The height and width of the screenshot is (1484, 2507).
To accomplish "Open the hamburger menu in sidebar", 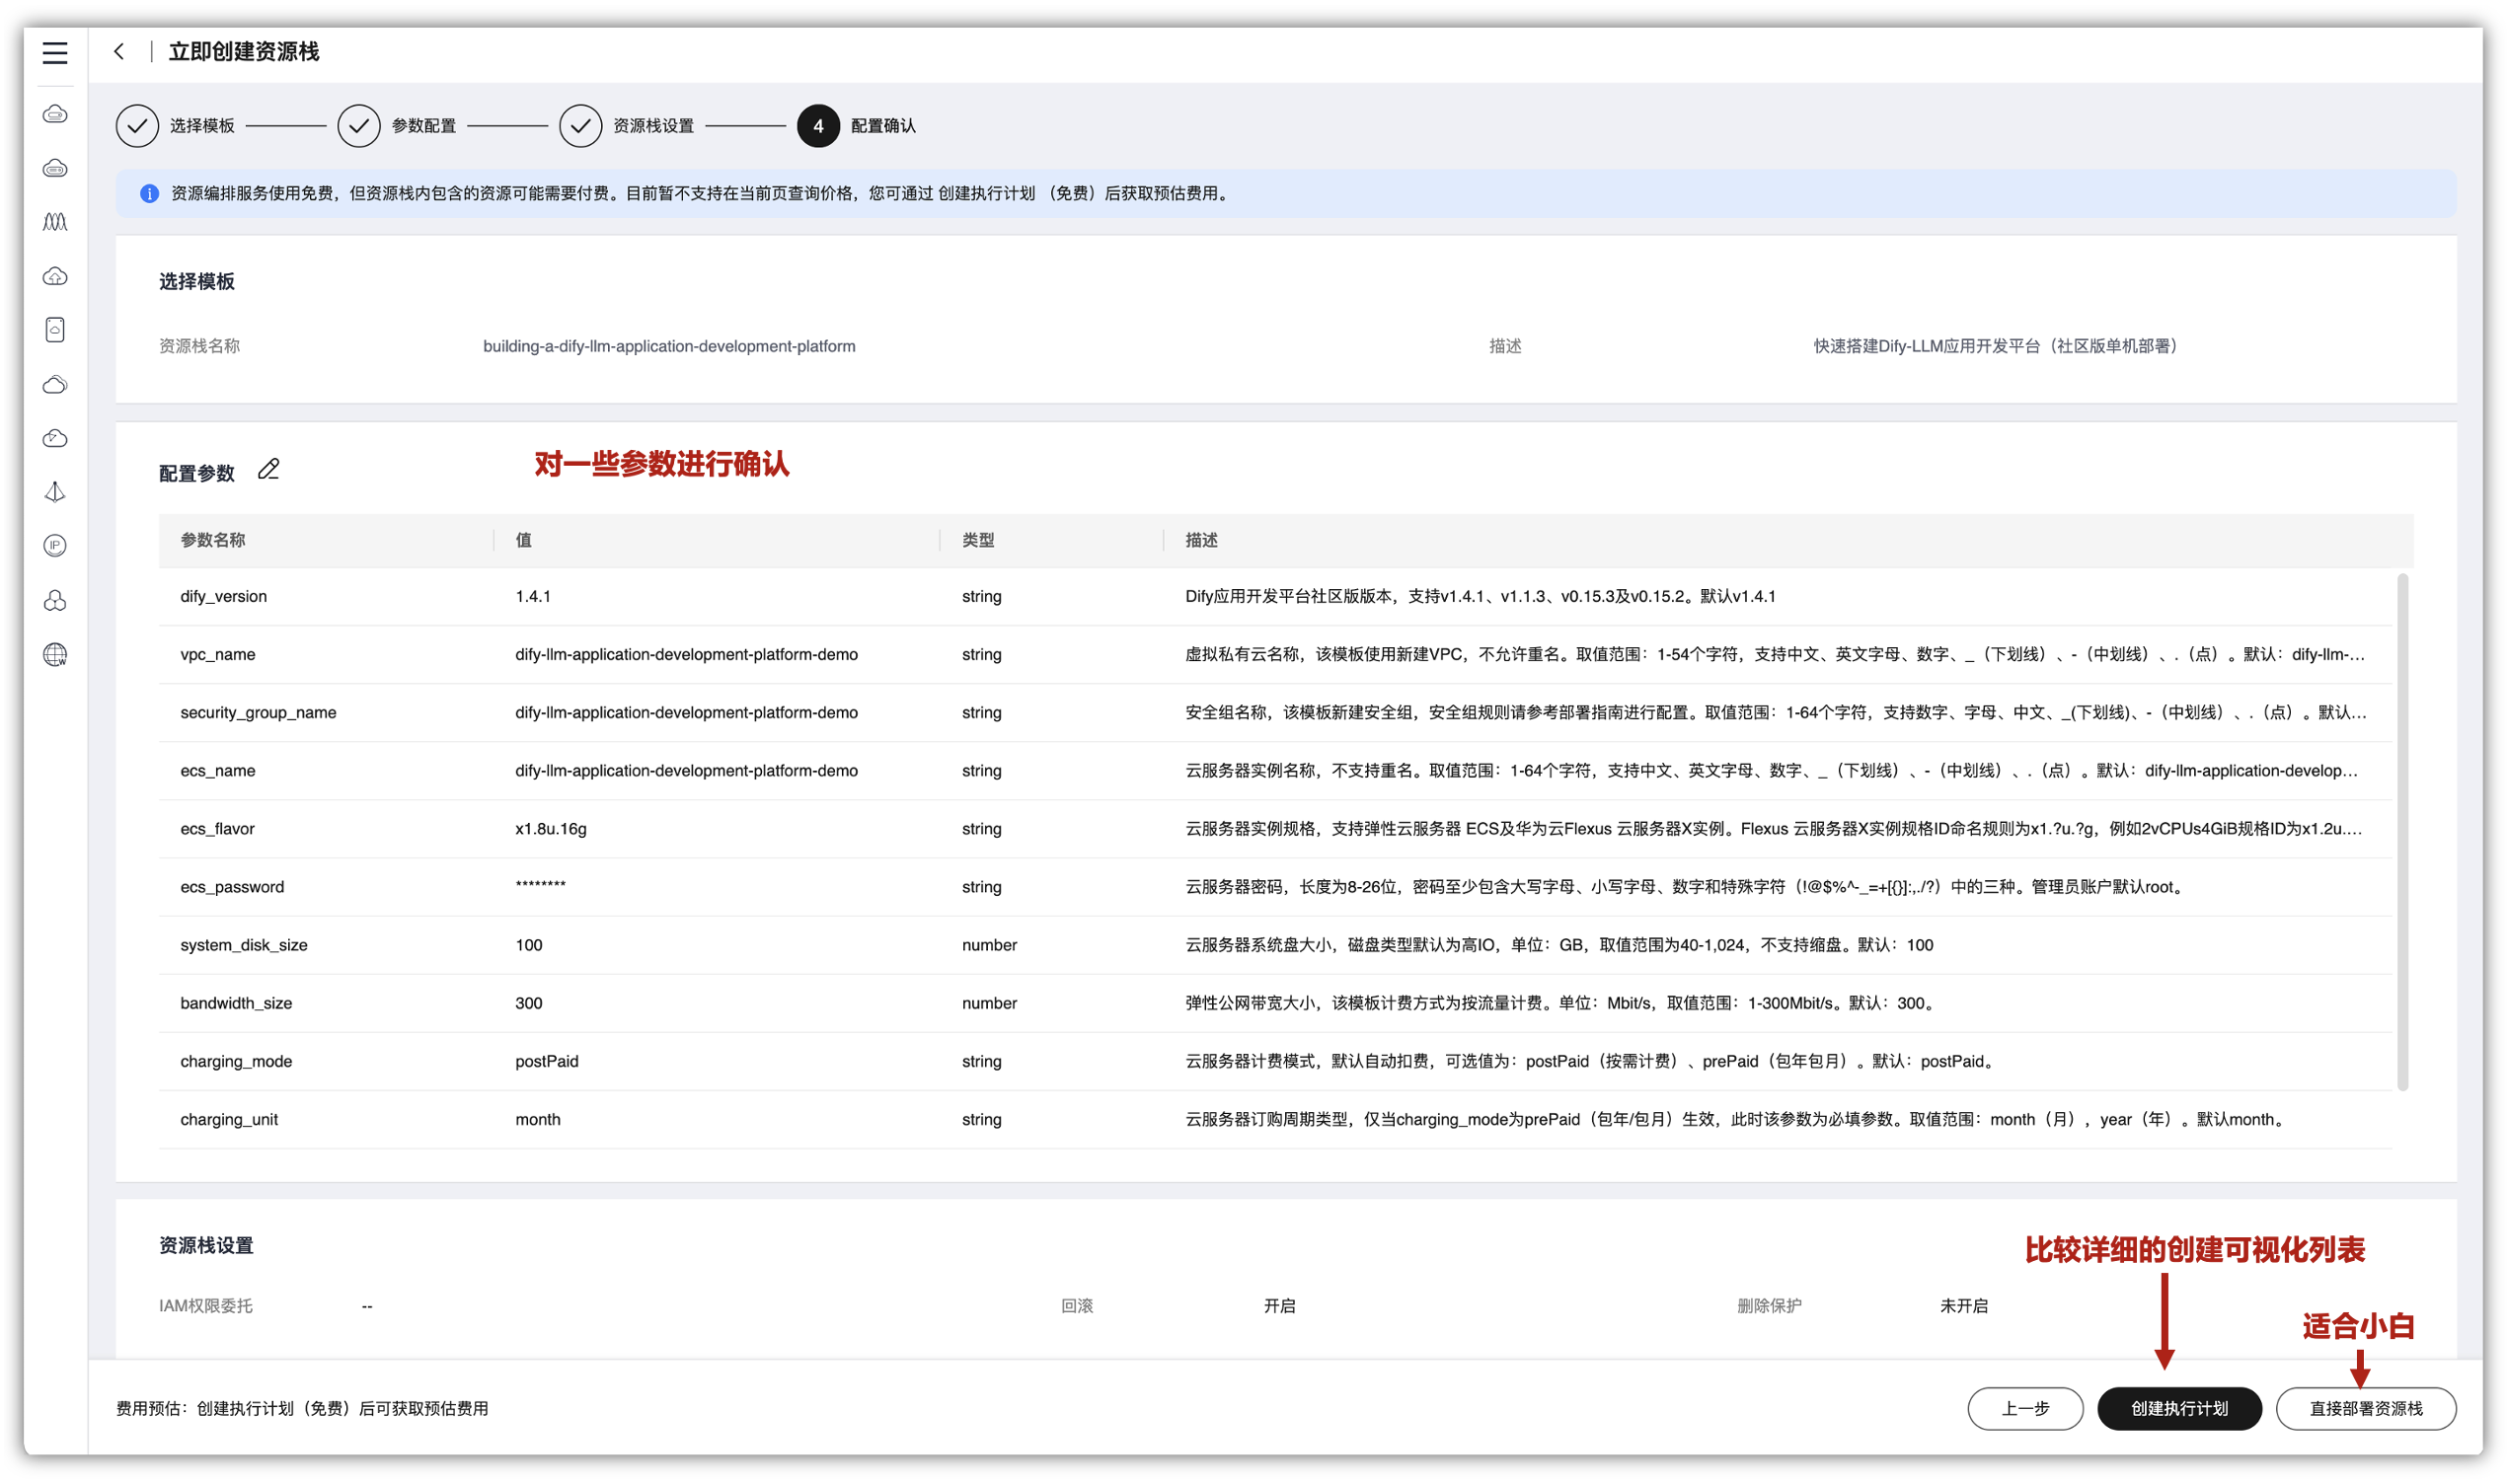I will pos(55,52).
